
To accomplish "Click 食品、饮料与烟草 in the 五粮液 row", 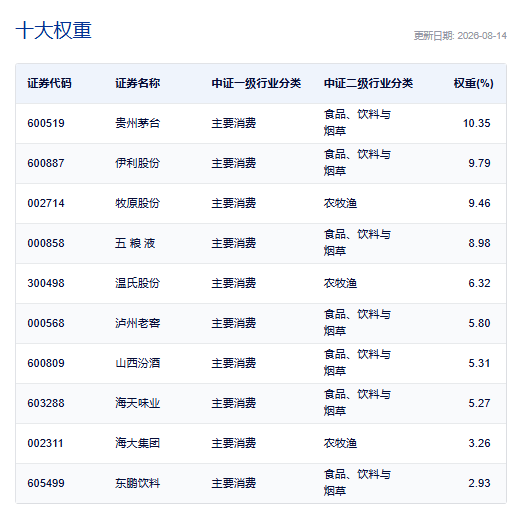I will [357, 243].
